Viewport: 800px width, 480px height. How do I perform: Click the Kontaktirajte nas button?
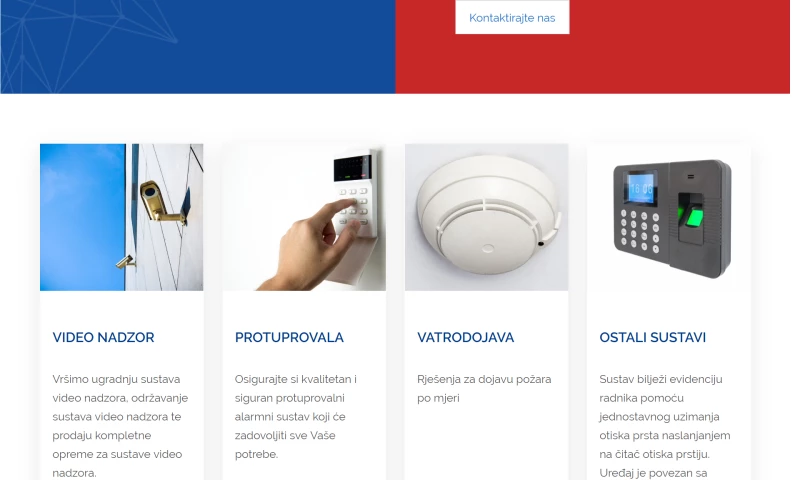pyautogui.click(x=512, y=17)
